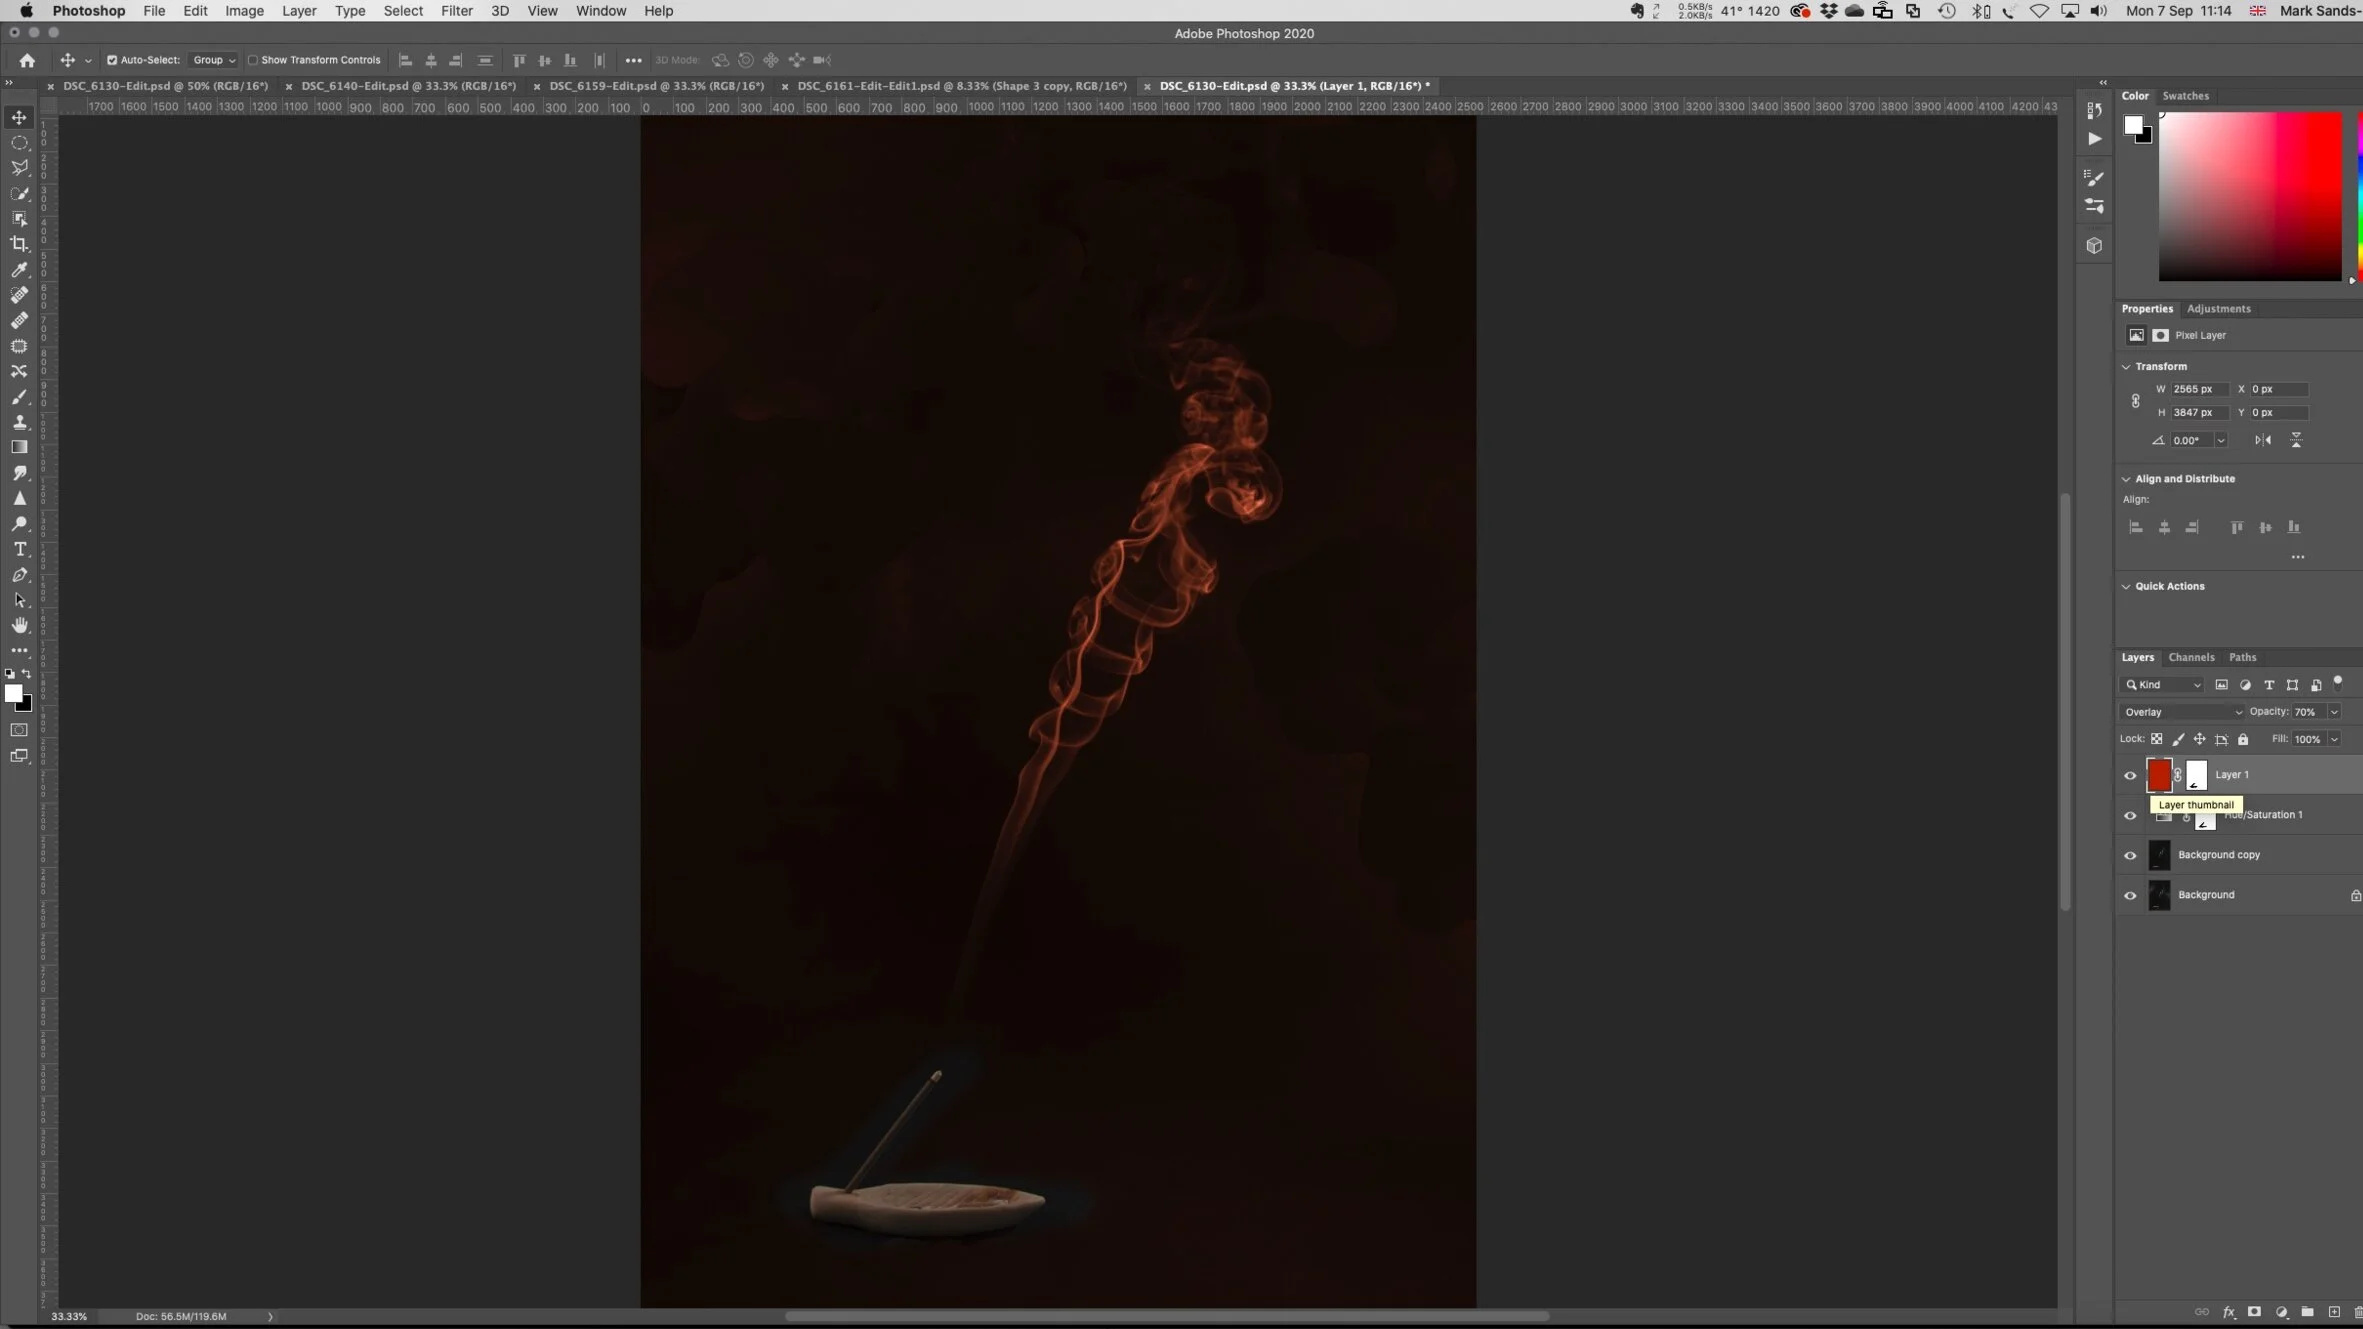Image resolution: width=2363 pixels, height=1329 pixels.
Task: Click the Lasso tool icon
Action: [x=19, y=168]
